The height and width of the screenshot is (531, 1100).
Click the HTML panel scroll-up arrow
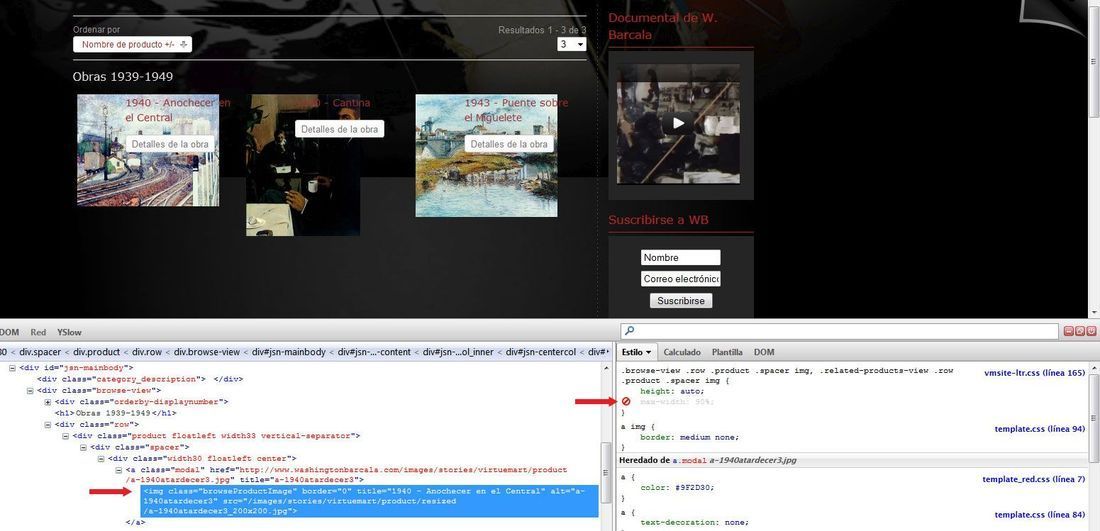click(607, 368)
